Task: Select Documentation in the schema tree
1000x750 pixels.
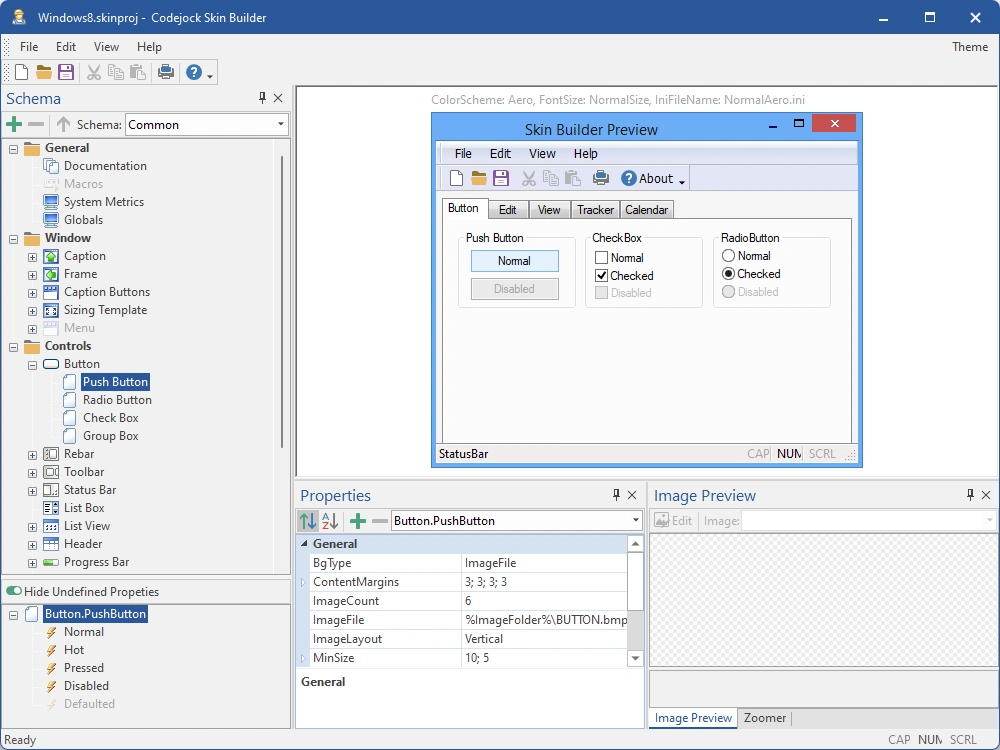Action: [x=105, y=166]
